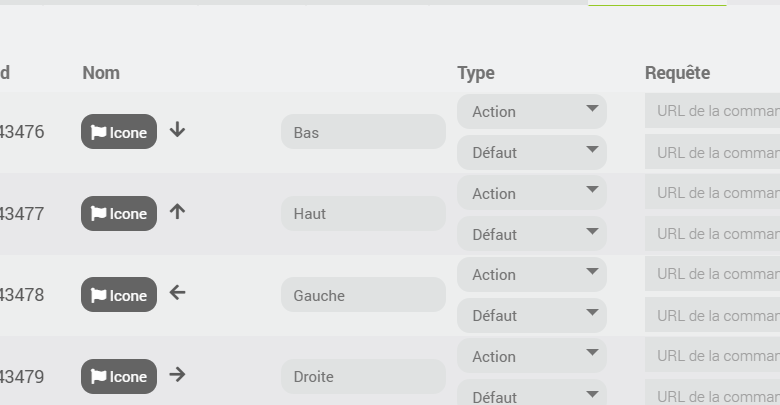780x405 pixels.
Task: Click the first URL field of Bas command
Action: pyautogui.click(x=712, y=110)
